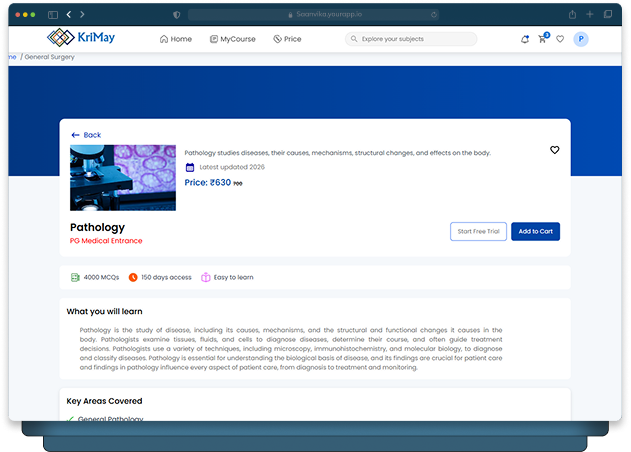The width and height of the screenshot is (631, 452).
Task: Click the Pathology course title
Action: [97, 227]
